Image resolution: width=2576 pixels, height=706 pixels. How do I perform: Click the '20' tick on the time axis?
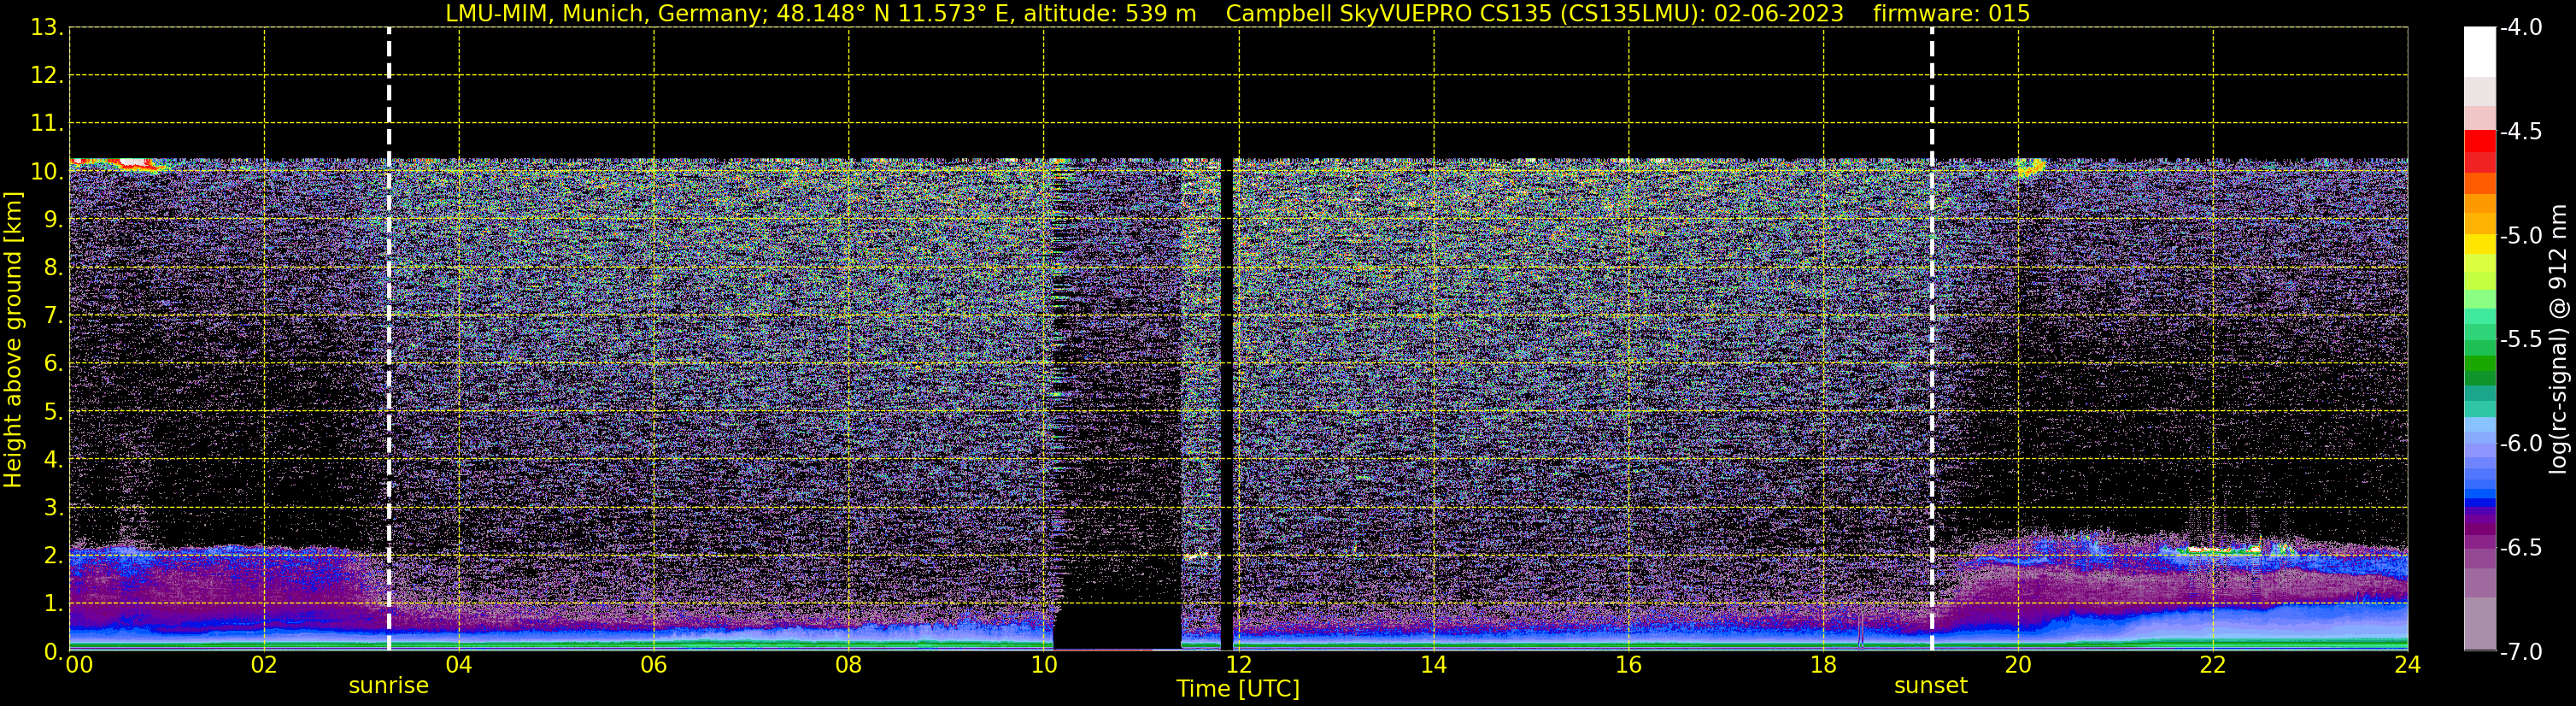(2018, 665)
